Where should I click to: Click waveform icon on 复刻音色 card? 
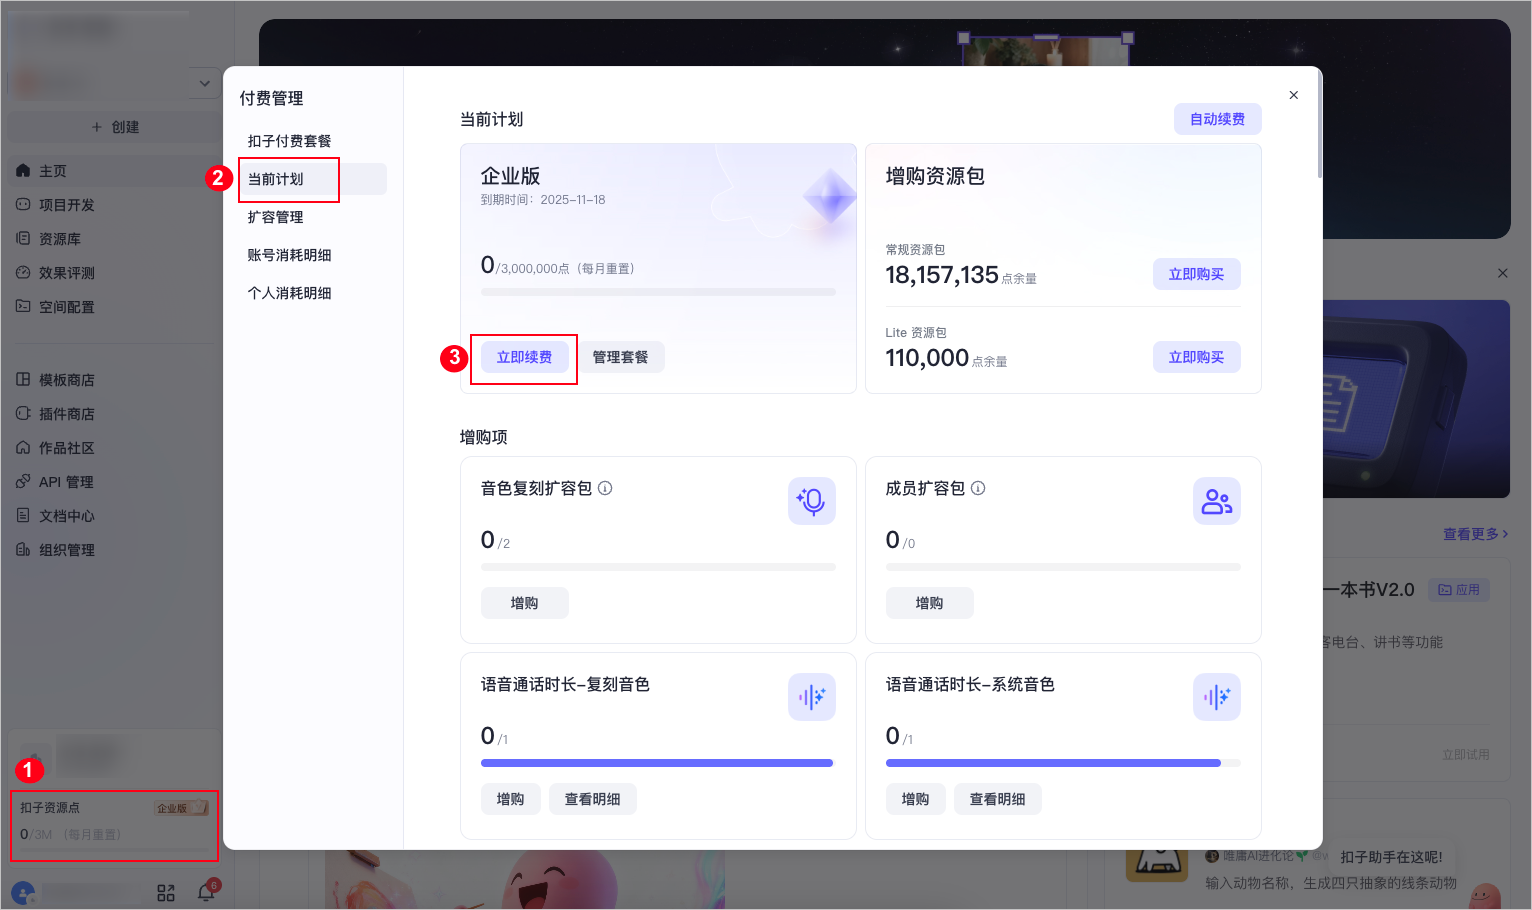click(x=812, y=697)
